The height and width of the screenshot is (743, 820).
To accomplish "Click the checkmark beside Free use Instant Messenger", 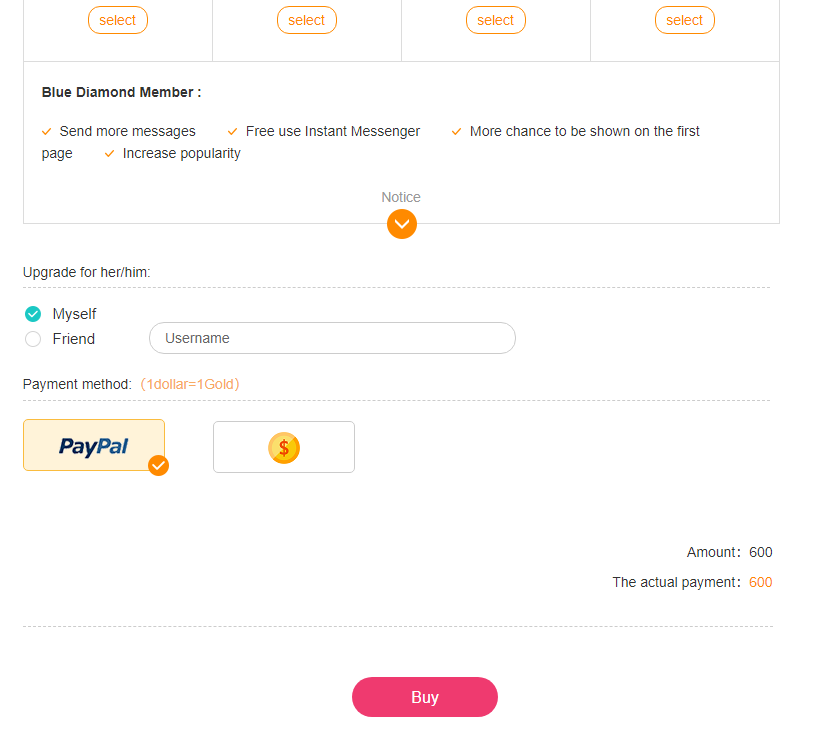I will (233, 131).
